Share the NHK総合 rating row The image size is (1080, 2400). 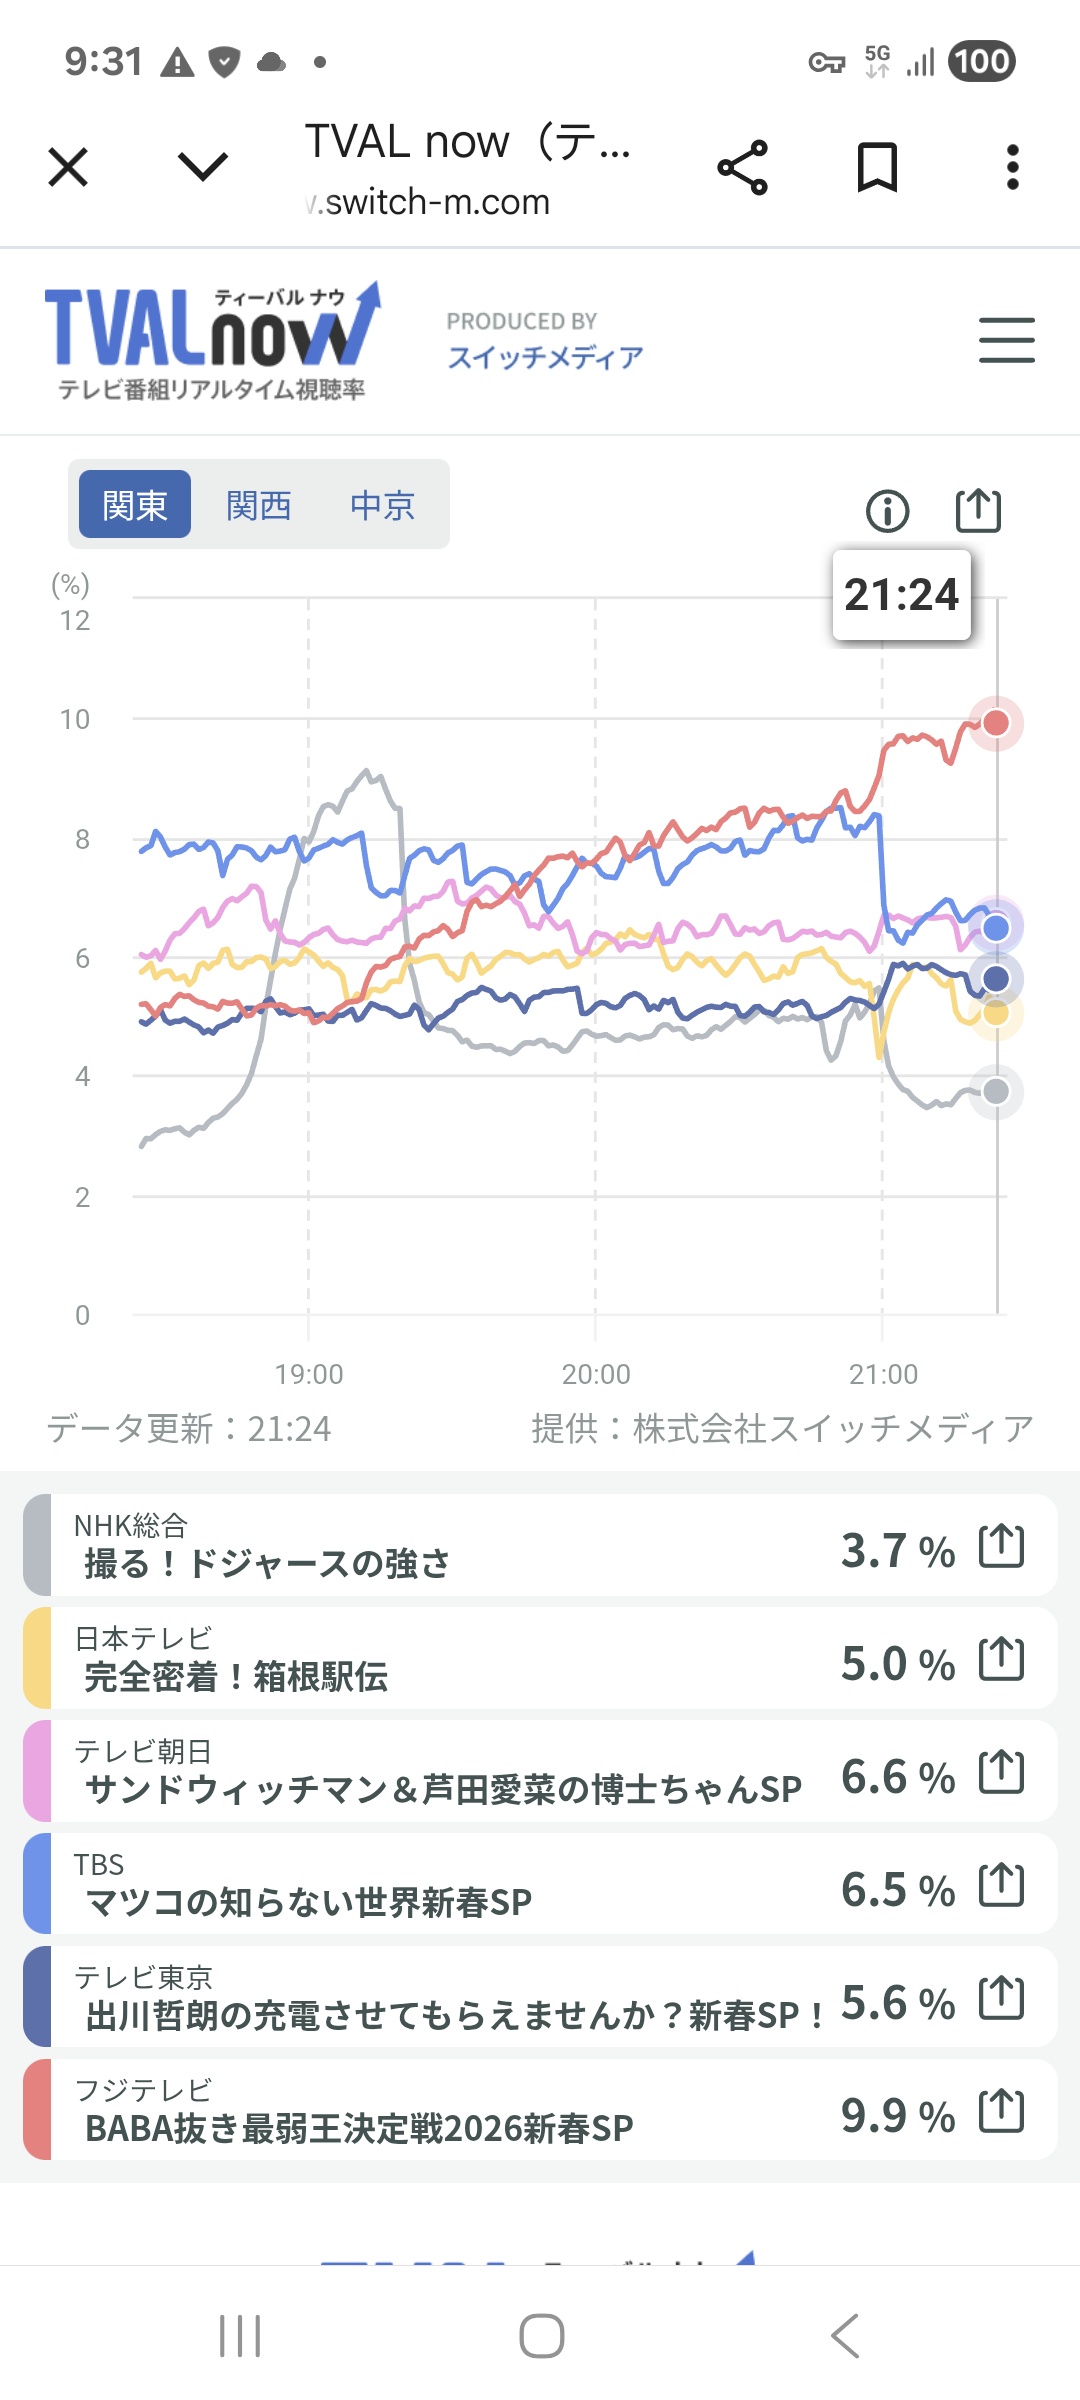1001,1545
